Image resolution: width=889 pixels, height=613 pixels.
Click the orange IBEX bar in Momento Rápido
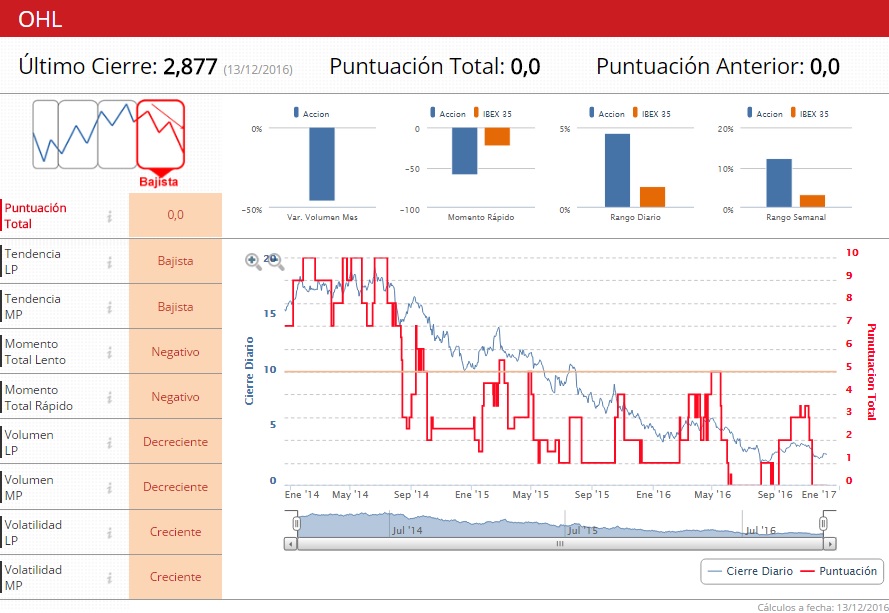pos(497,137)
